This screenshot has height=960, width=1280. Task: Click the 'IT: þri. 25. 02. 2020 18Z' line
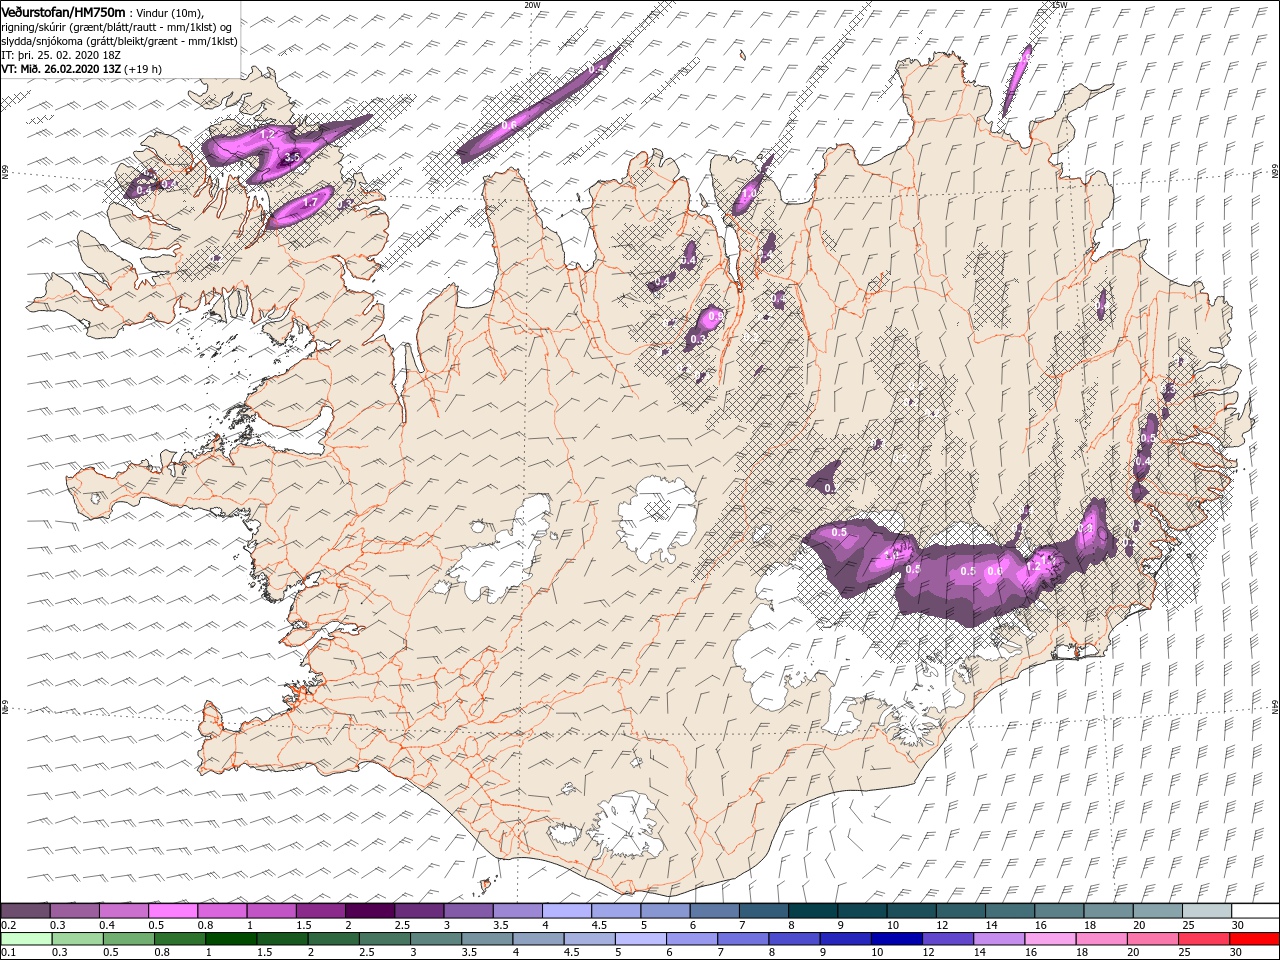[x=62, y=54]
